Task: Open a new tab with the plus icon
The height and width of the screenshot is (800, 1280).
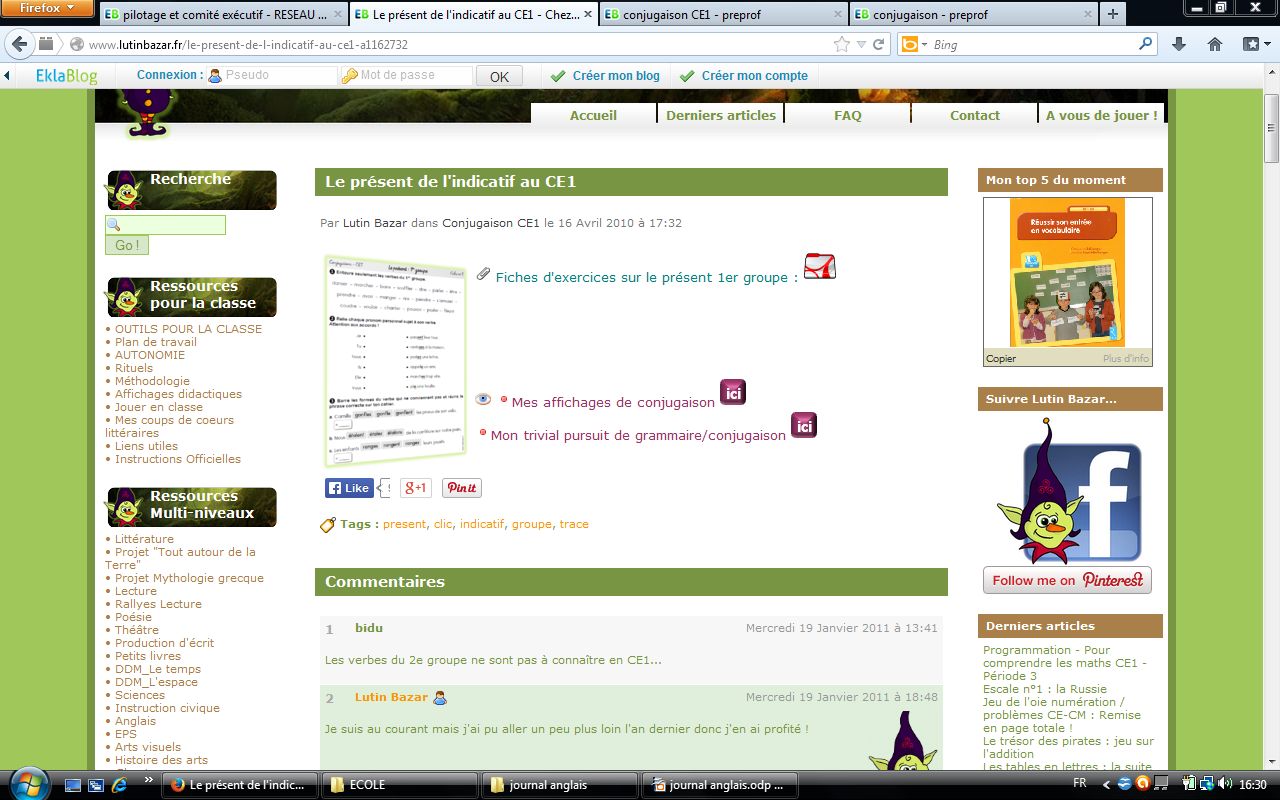Action: [x=1111, y=14]
